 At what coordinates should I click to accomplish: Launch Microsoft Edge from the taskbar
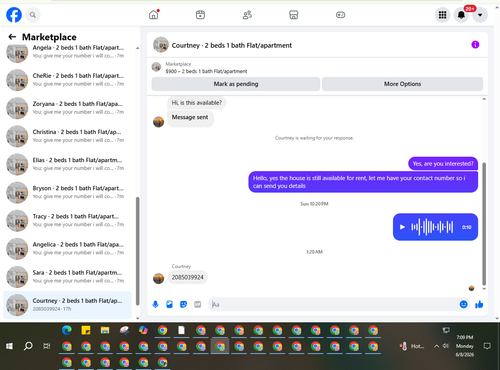tap(67, 330)
